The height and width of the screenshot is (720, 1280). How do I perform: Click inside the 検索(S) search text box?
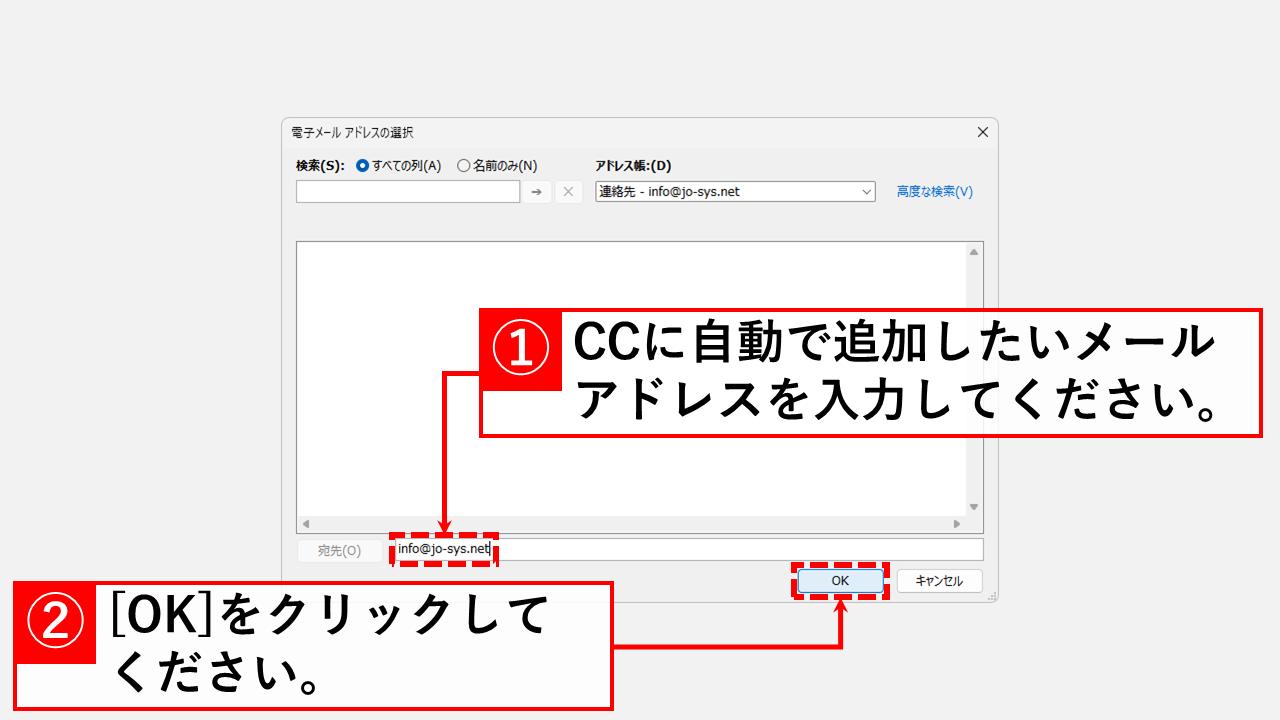pyautogui.click(x=407, y=191)
